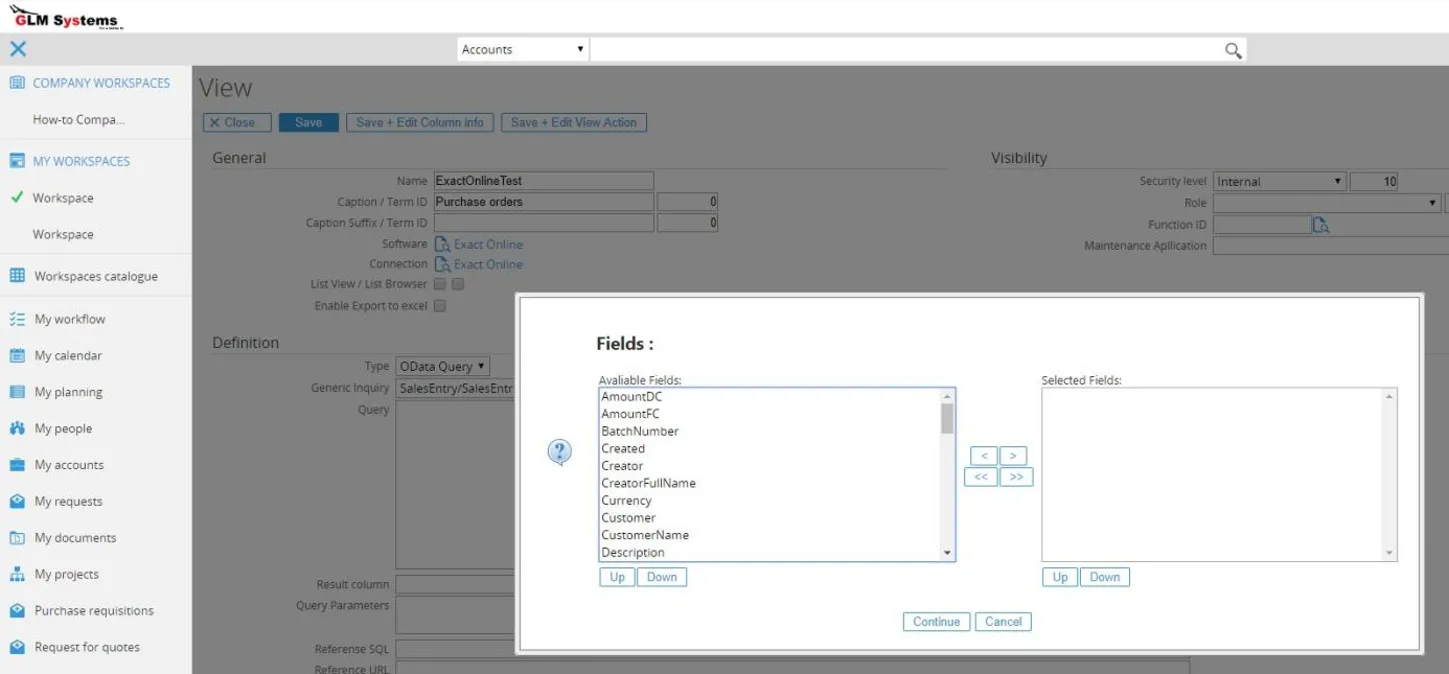Open the My calendar sidebar icon
The height and width of the screenshot is (674, 1449).
point(17,356)
